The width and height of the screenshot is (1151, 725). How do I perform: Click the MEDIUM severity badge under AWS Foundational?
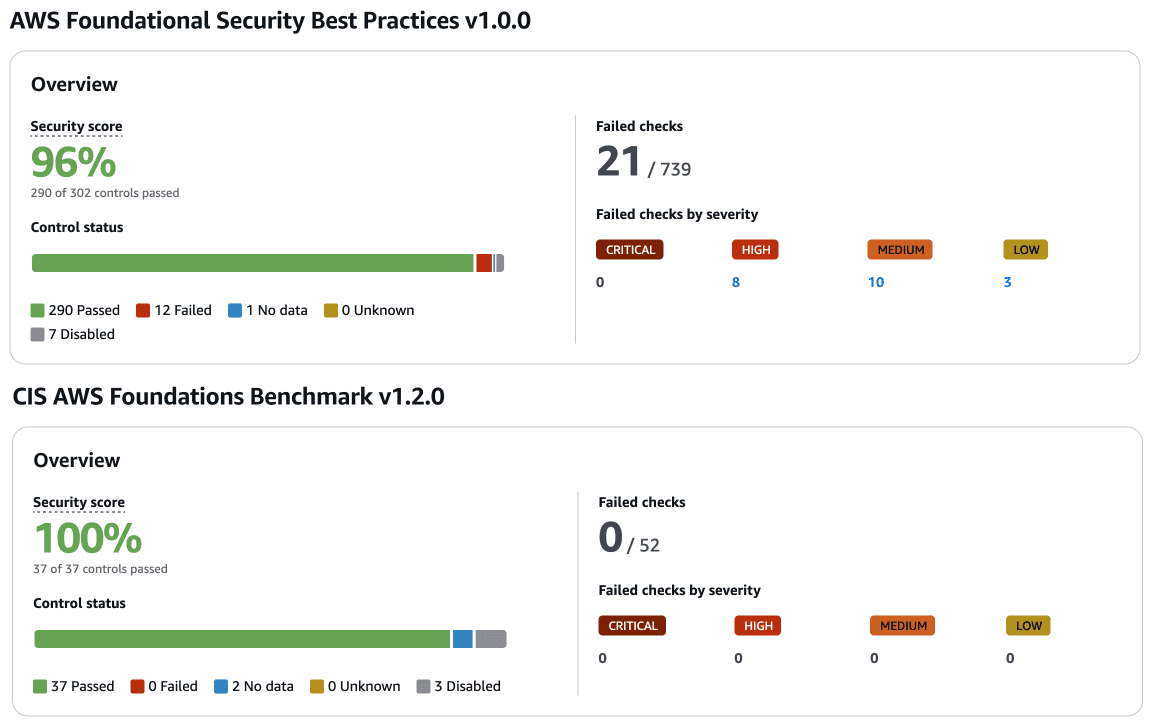click(899, 249)
